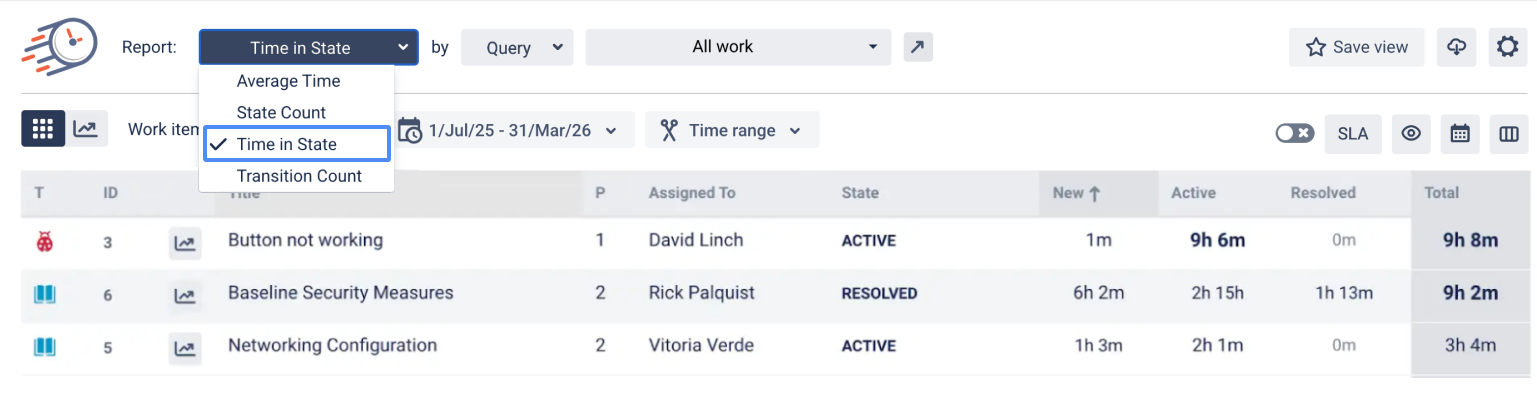
Task: Open the Query dropdown
Action: [516, 47]
